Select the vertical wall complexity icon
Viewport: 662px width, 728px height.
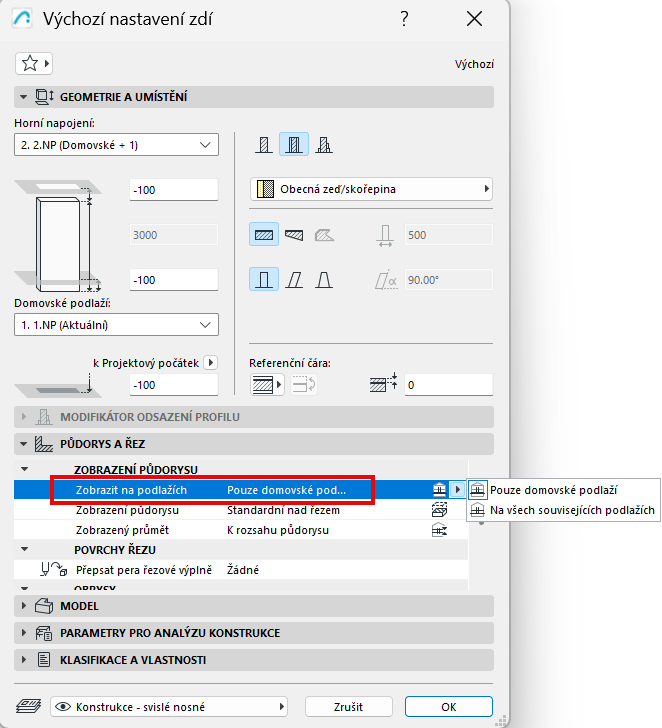click(x=264, y=280)
